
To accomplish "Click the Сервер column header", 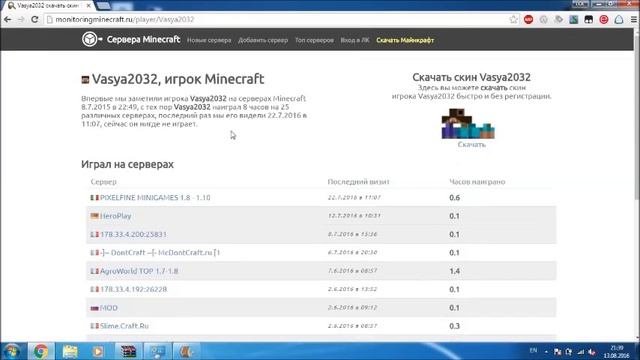I will coord(103,182).
